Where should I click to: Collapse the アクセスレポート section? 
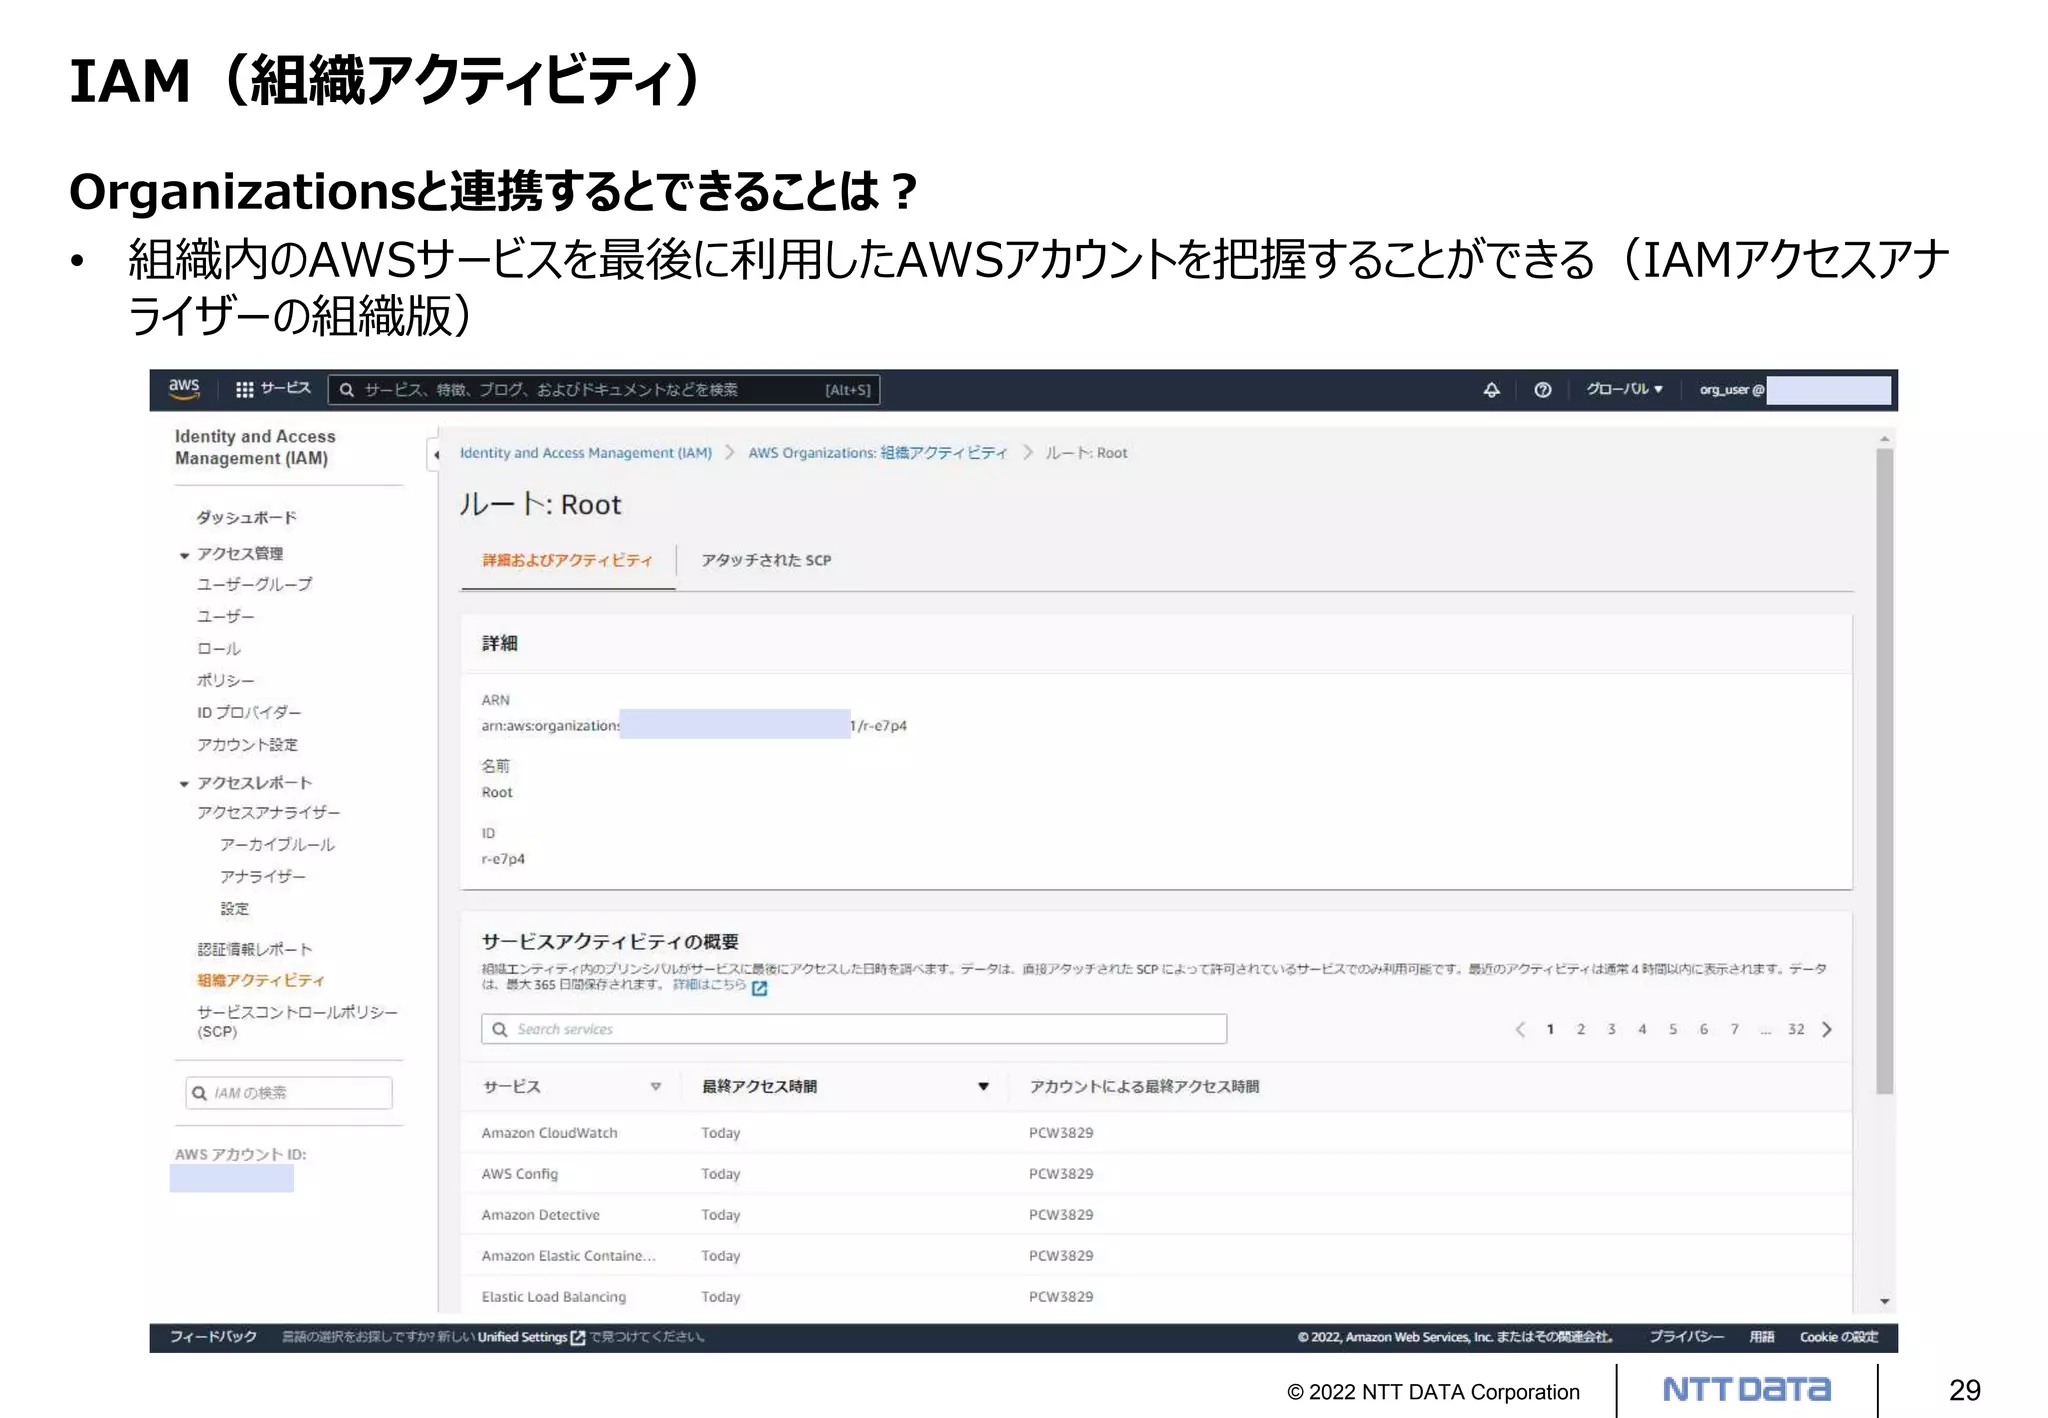click(184, 784)
